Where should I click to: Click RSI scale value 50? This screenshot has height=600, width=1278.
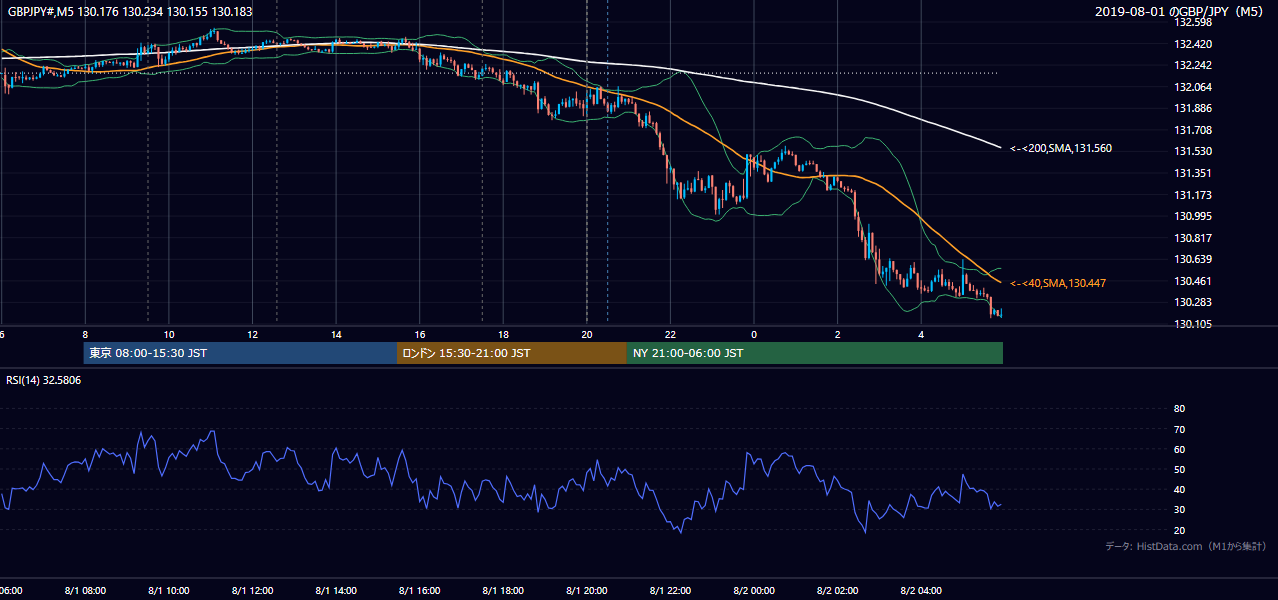coord(1179,469)
